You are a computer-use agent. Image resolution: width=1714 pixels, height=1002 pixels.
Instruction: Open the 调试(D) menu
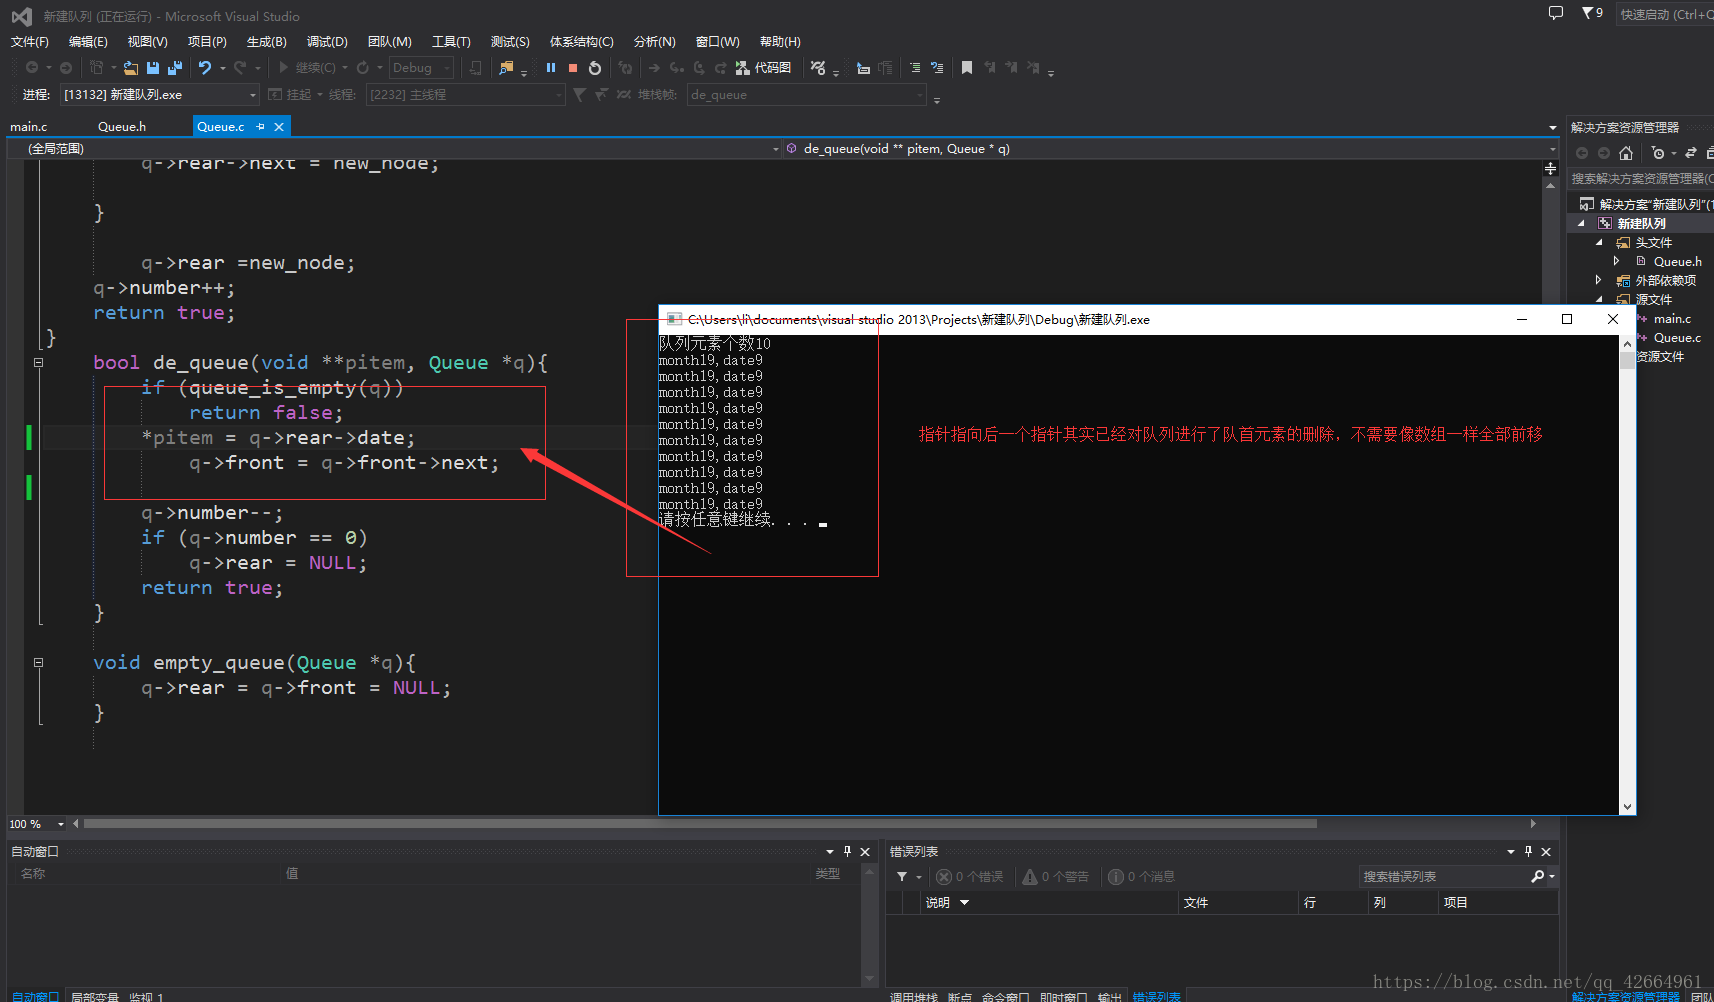point(327,42)
